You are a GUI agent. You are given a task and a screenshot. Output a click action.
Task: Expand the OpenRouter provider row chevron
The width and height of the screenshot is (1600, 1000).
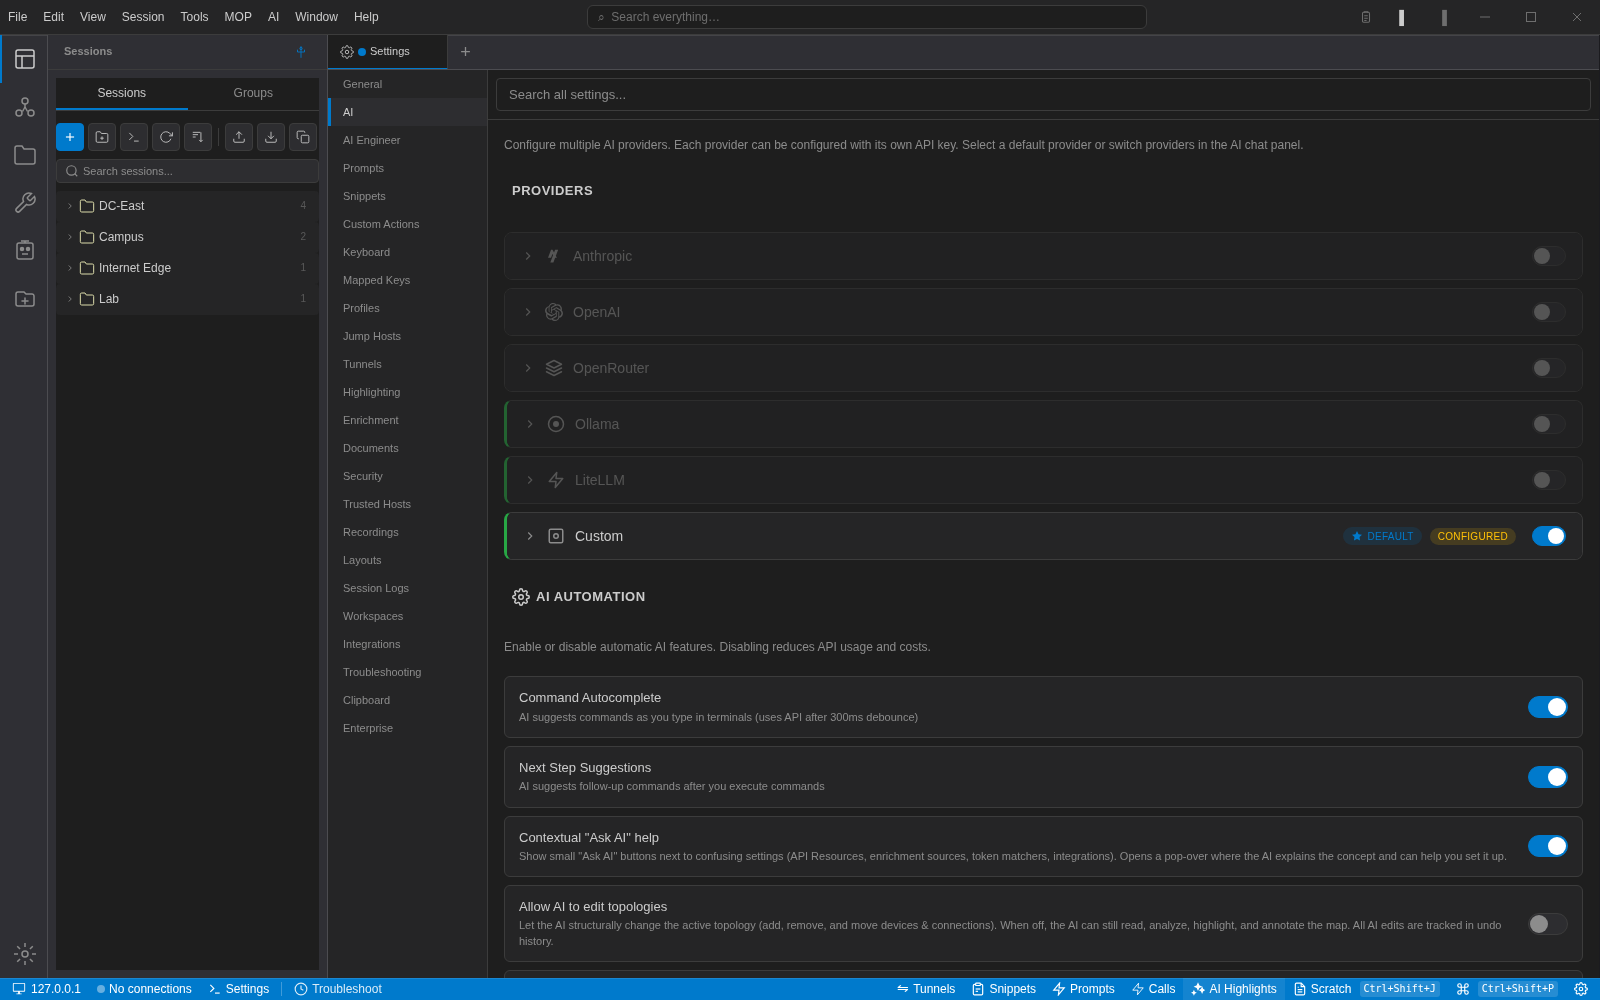coord(528,368)
